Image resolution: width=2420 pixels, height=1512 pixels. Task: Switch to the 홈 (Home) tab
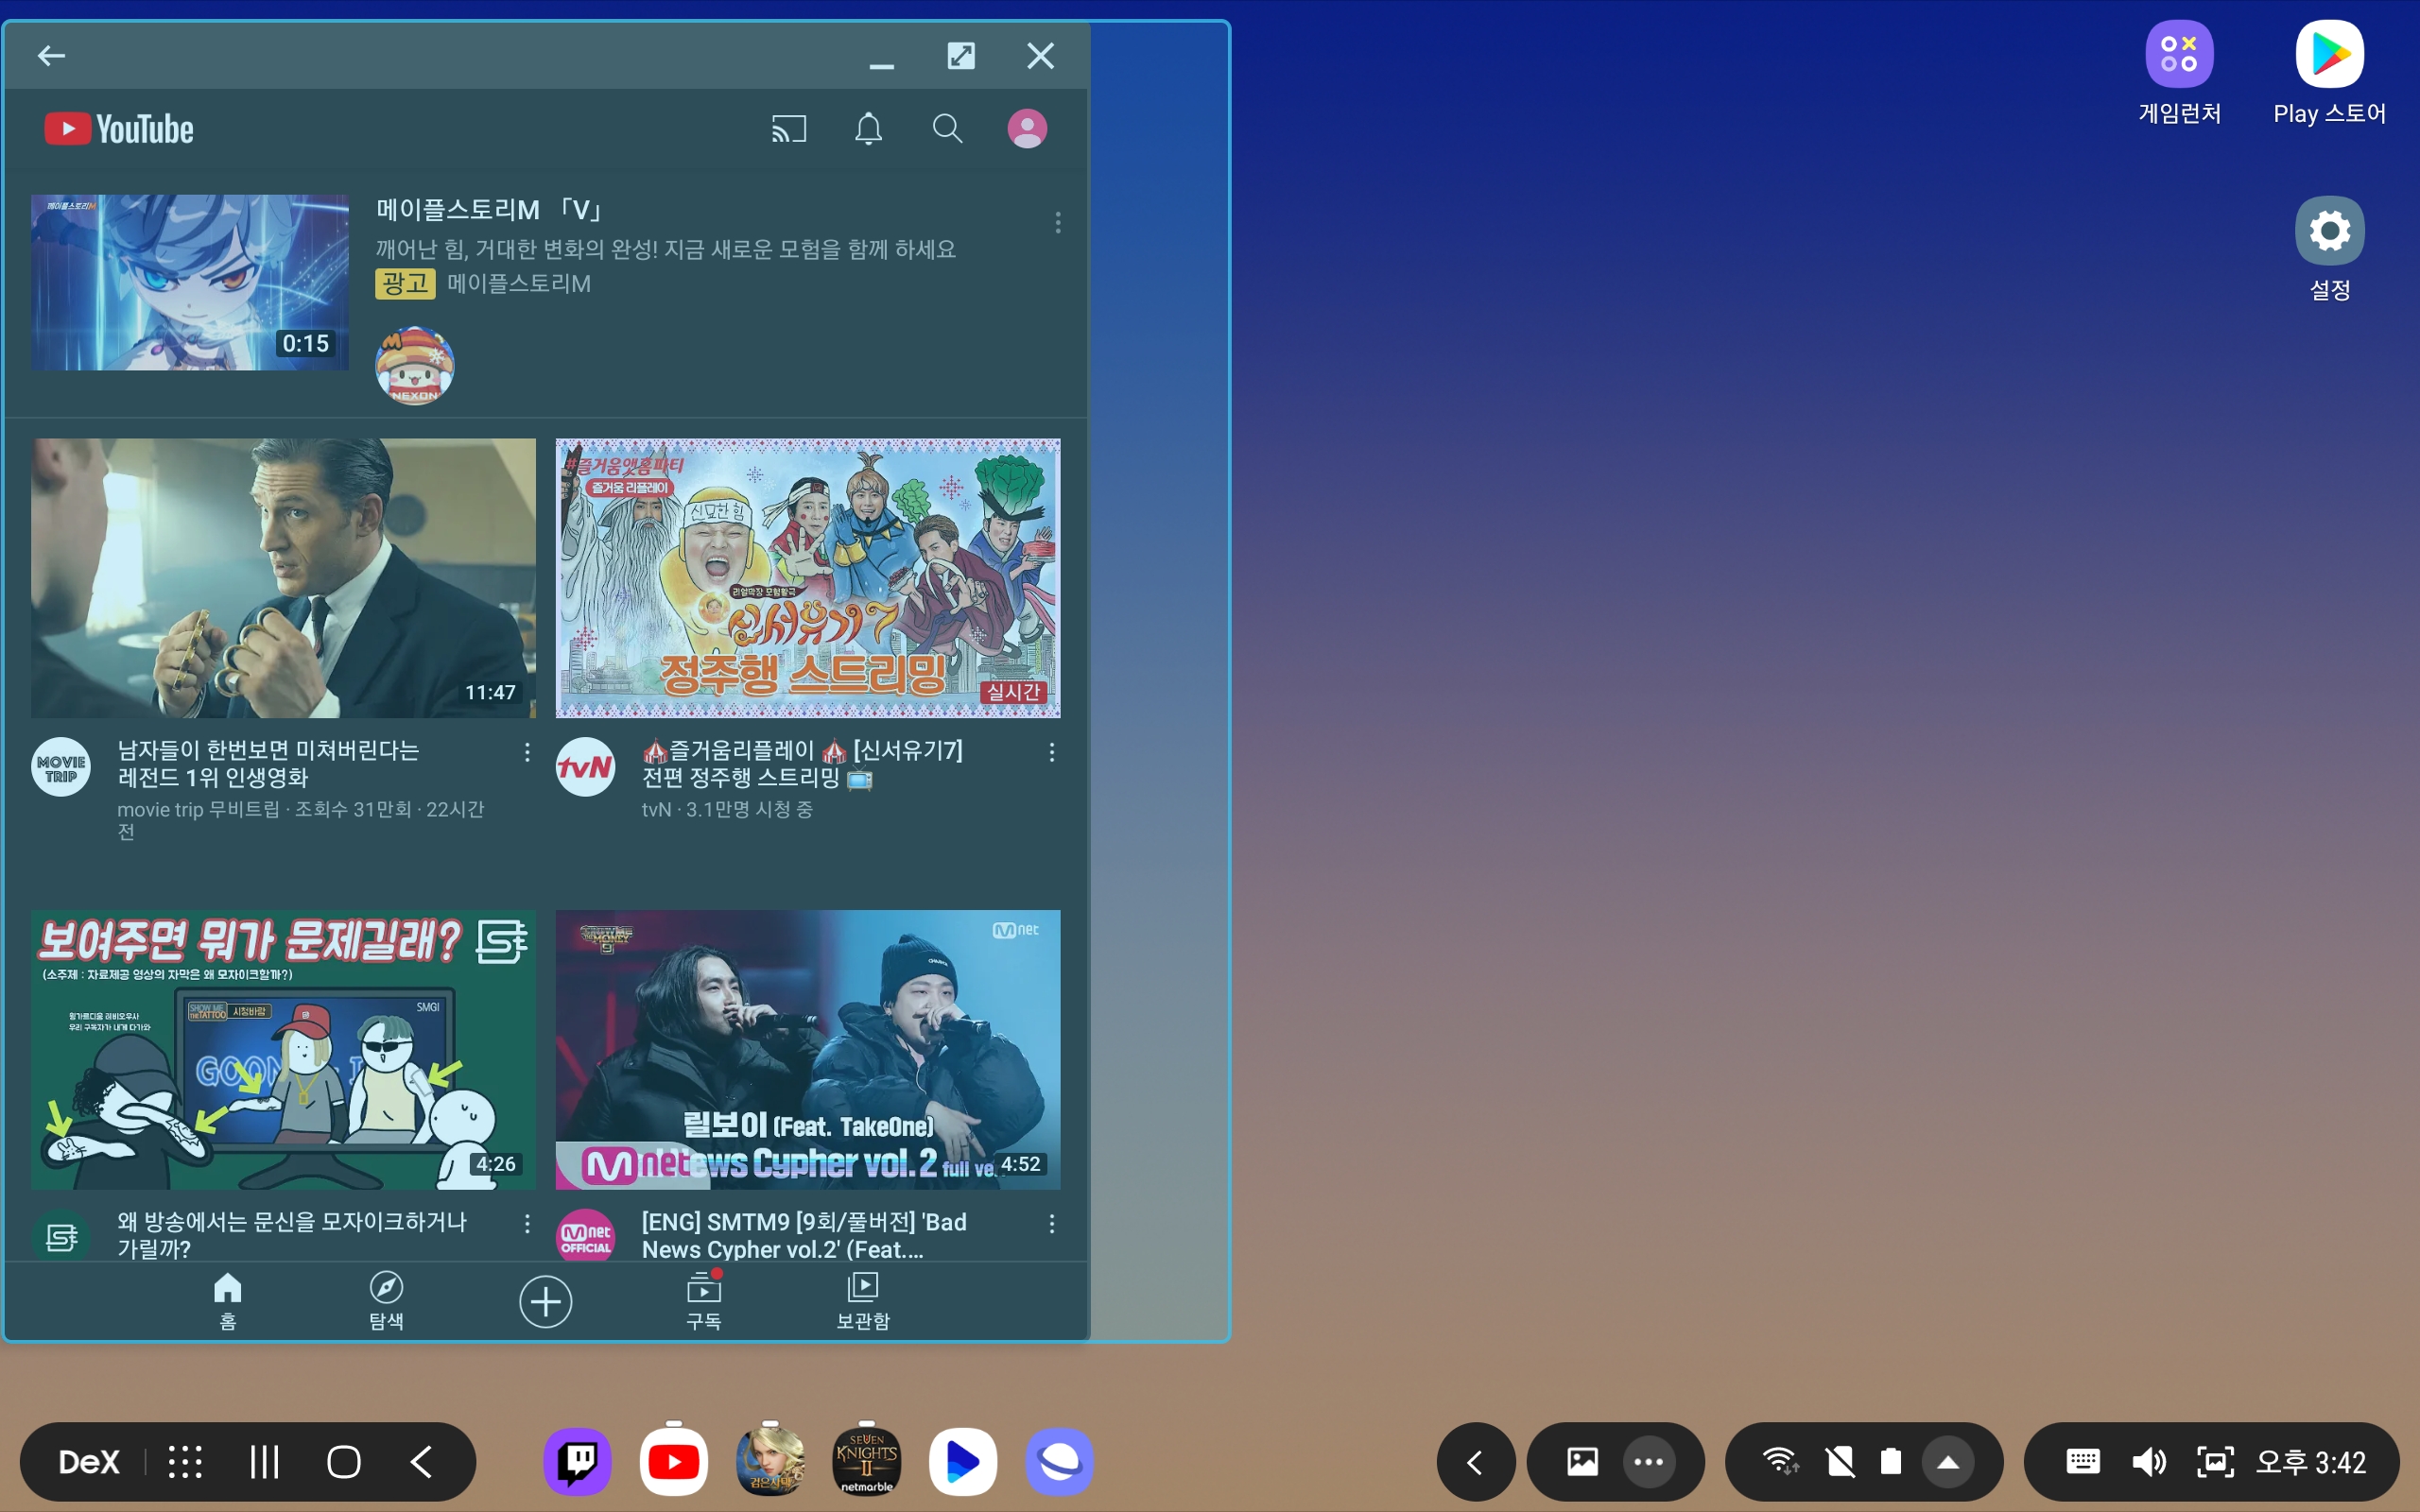click(x=228, y=1300)
